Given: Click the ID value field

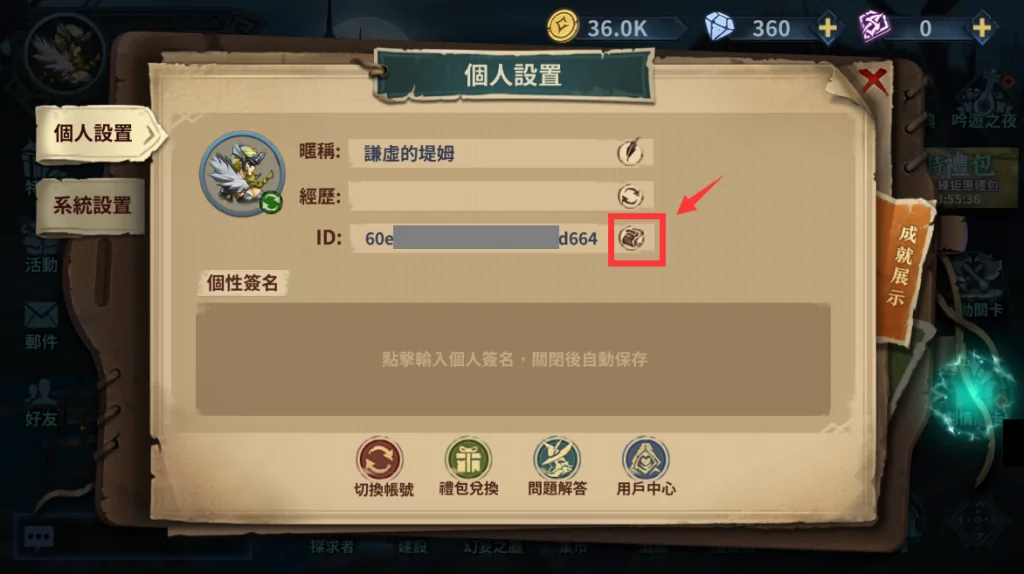Looking at the screenshot, I should pyautogui.click(x=481, y=238).
